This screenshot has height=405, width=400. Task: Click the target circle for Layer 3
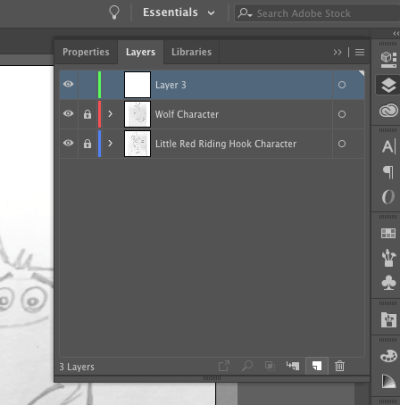click(x=342, y=85)
